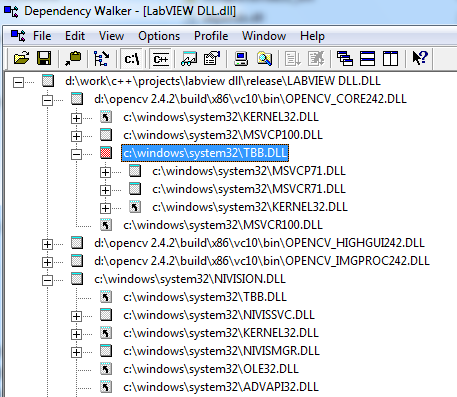Expand the MSVCP71.DLL node
This screenshot has width=457, height=397.
click(105, 172)
